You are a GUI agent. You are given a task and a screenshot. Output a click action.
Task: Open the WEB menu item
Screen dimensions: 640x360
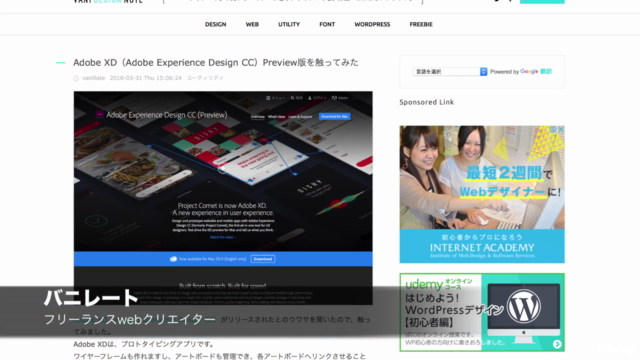click(x=252, y=24)
